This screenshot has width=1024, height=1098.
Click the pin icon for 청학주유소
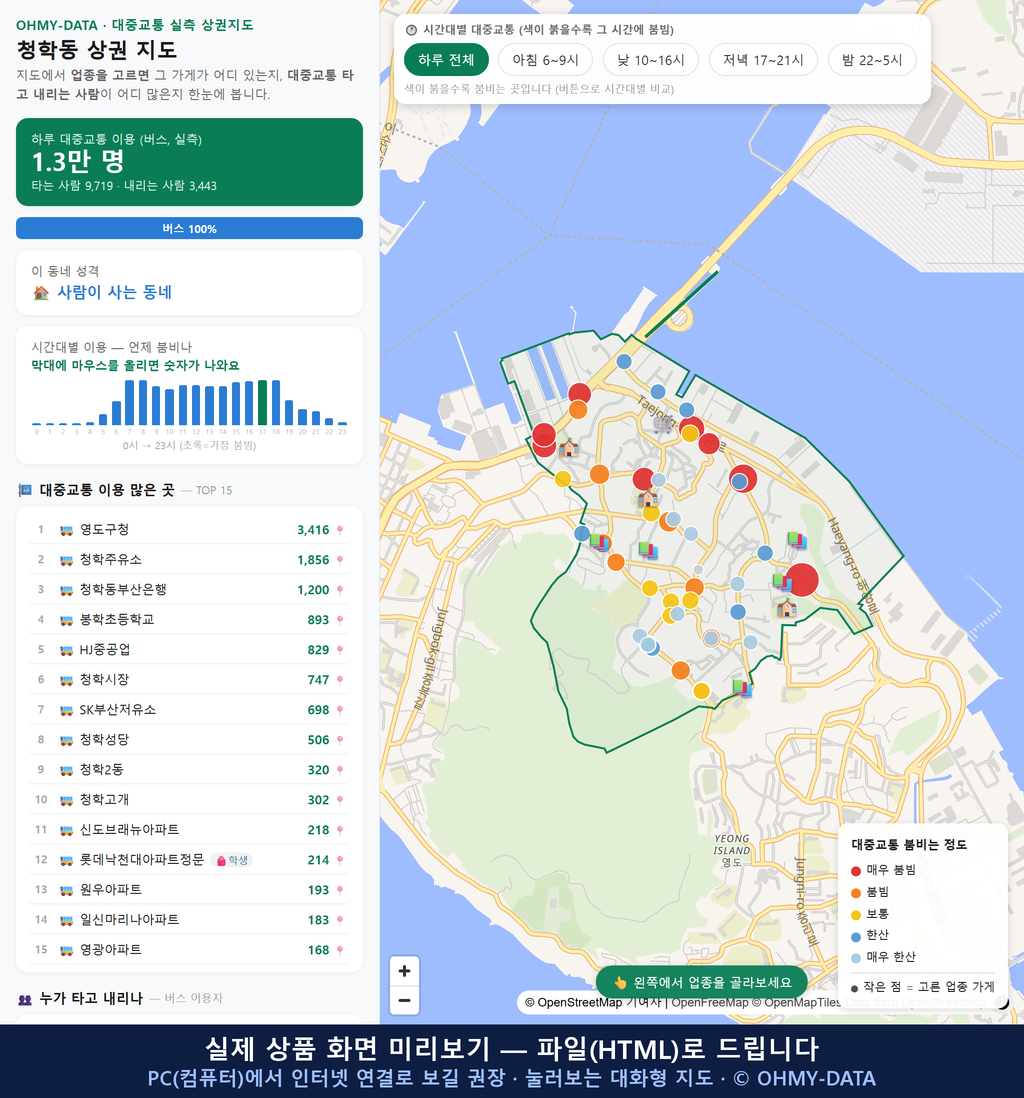(340, 560)
